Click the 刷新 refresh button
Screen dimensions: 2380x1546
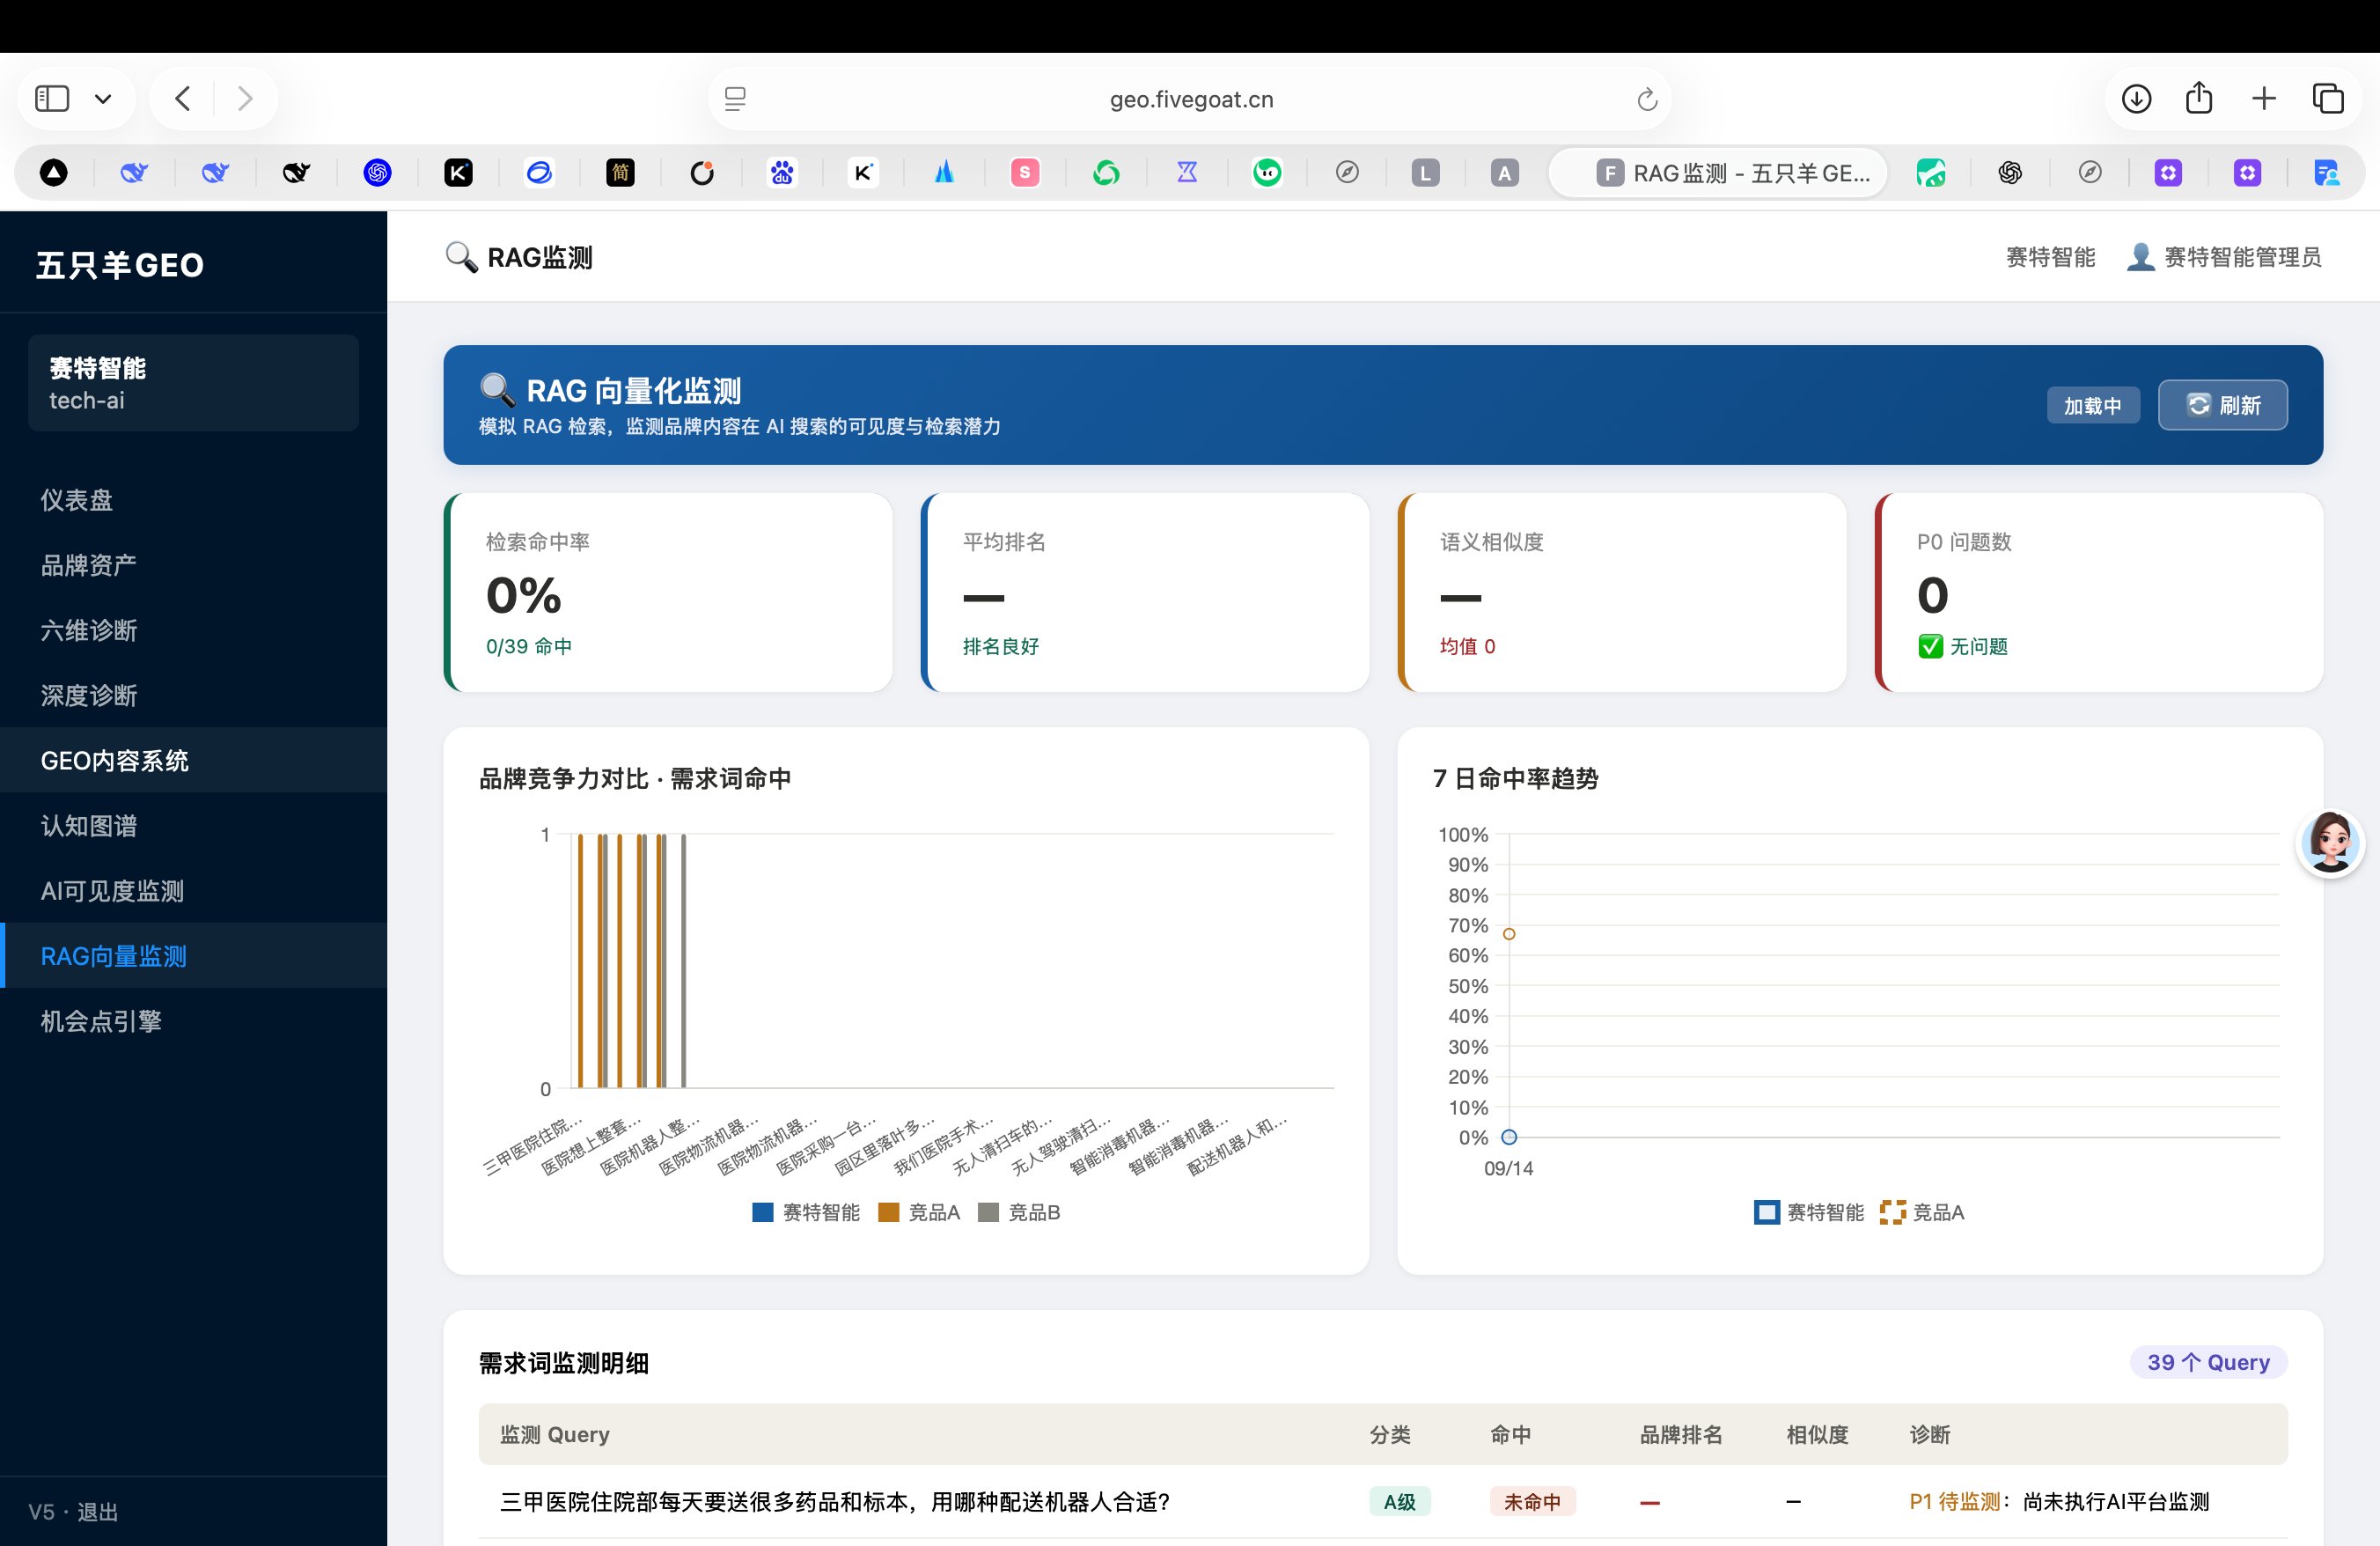[2222, 405]
